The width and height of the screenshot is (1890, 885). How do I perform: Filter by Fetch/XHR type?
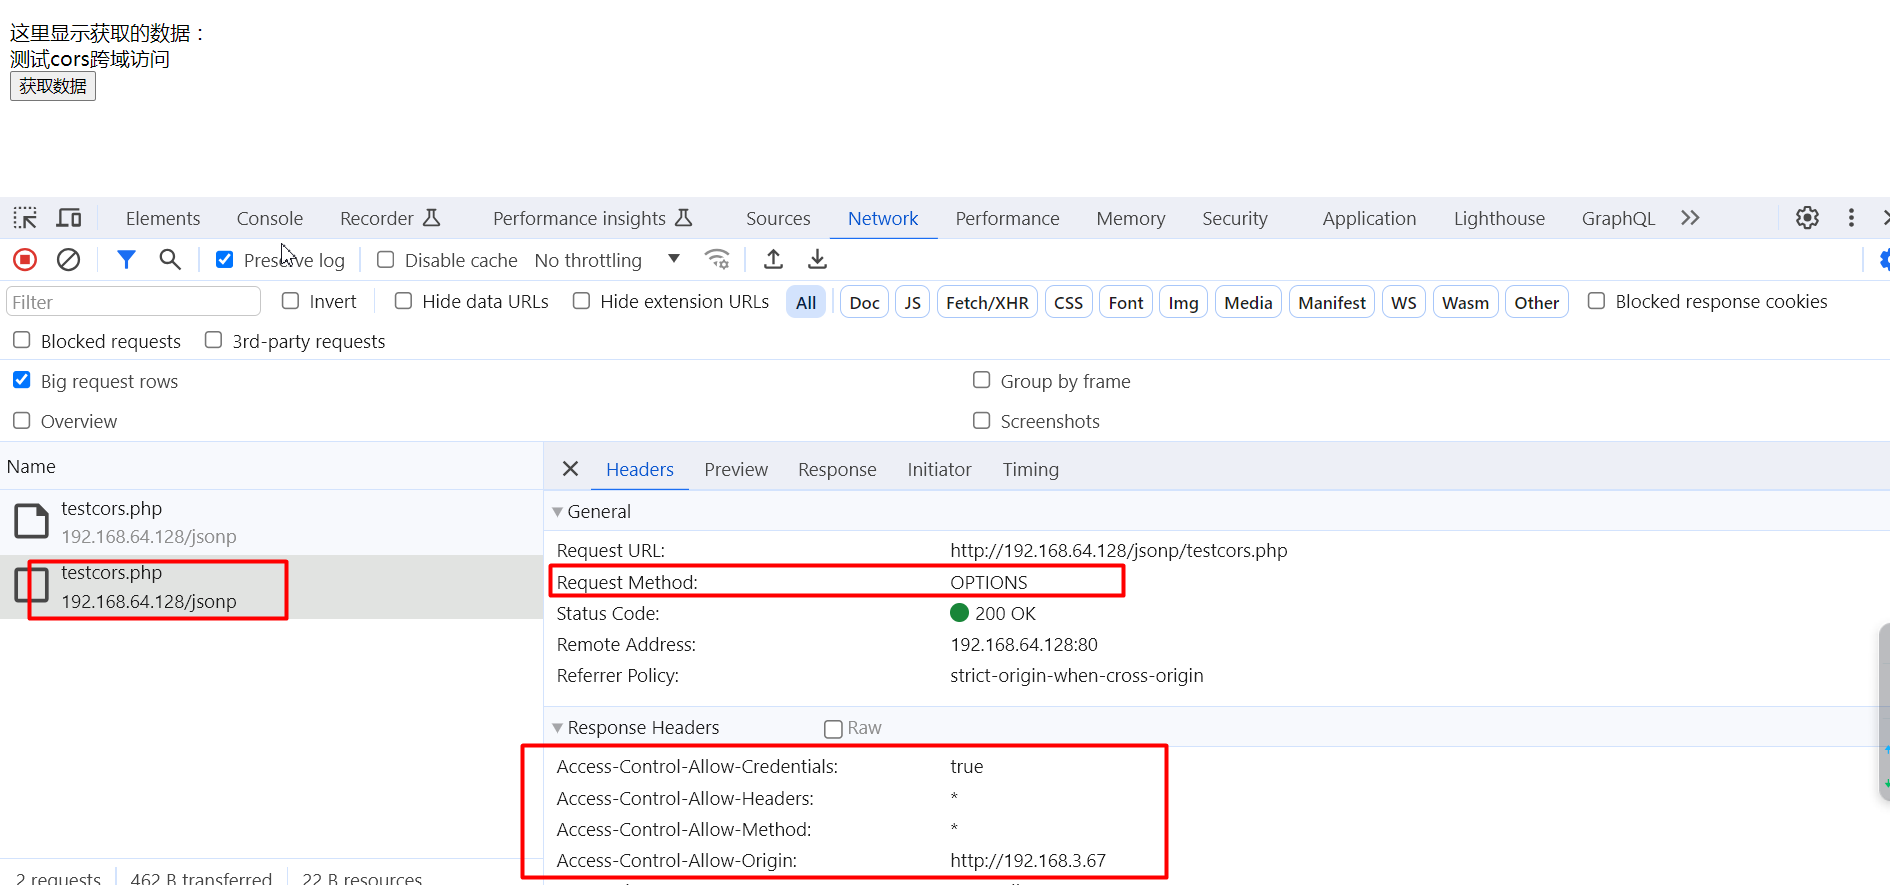tap(987, 302)
